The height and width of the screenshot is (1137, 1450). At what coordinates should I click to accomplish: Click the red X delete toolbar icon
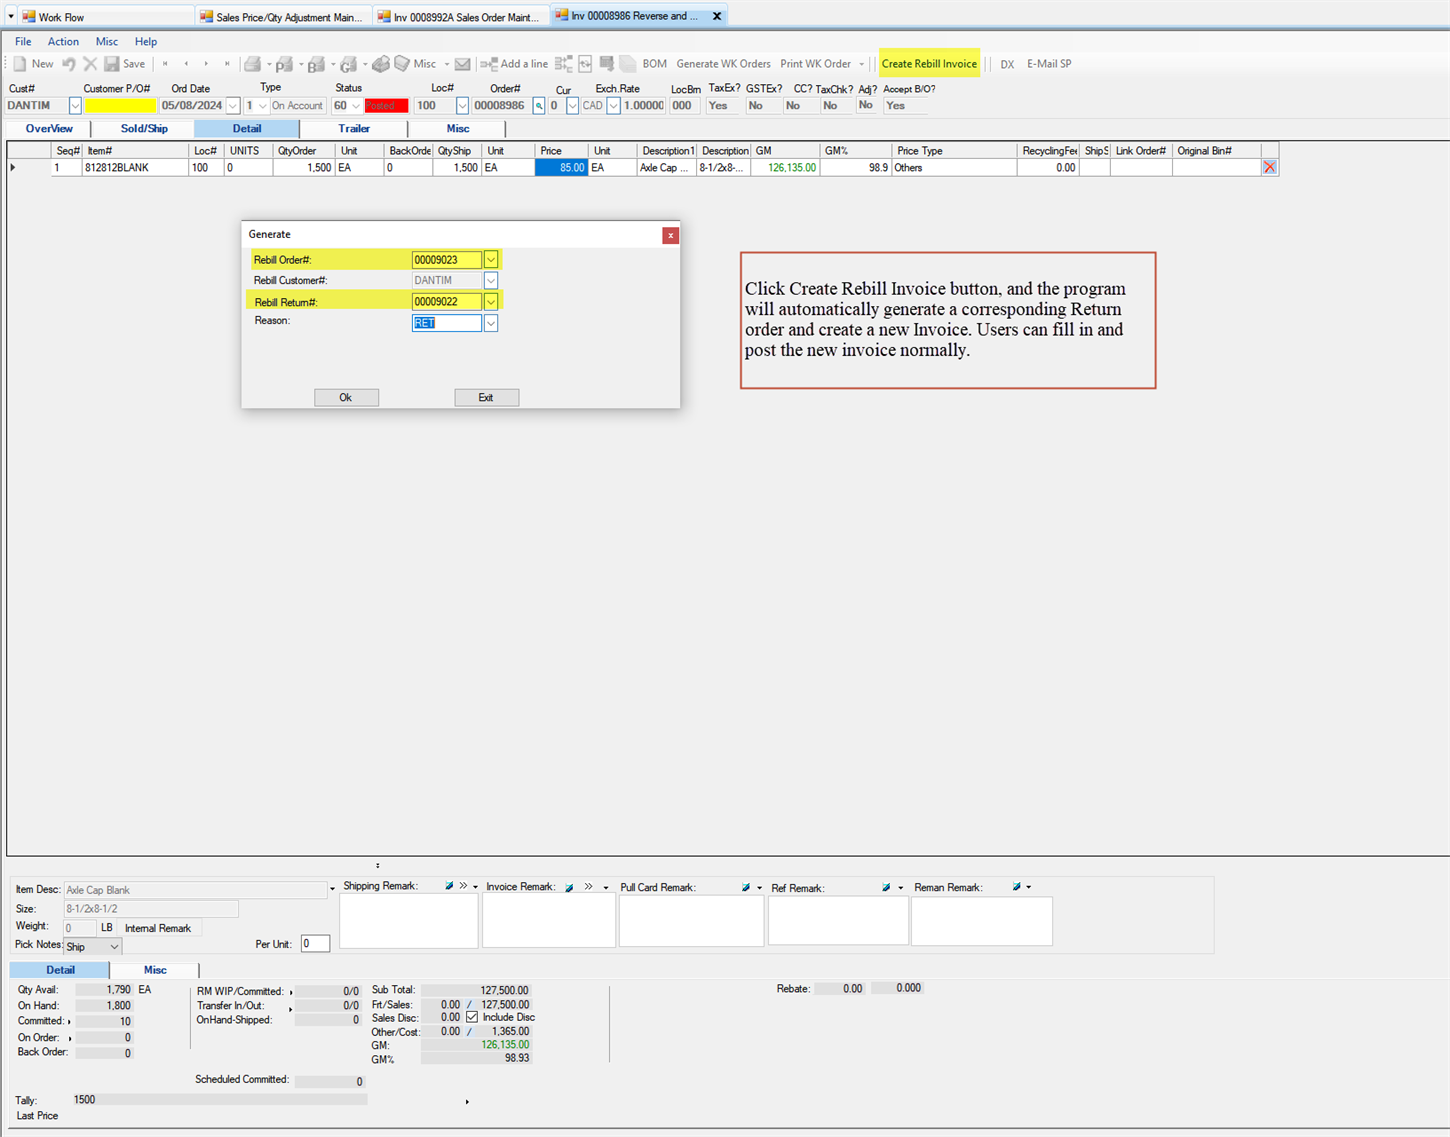(90, 63)
